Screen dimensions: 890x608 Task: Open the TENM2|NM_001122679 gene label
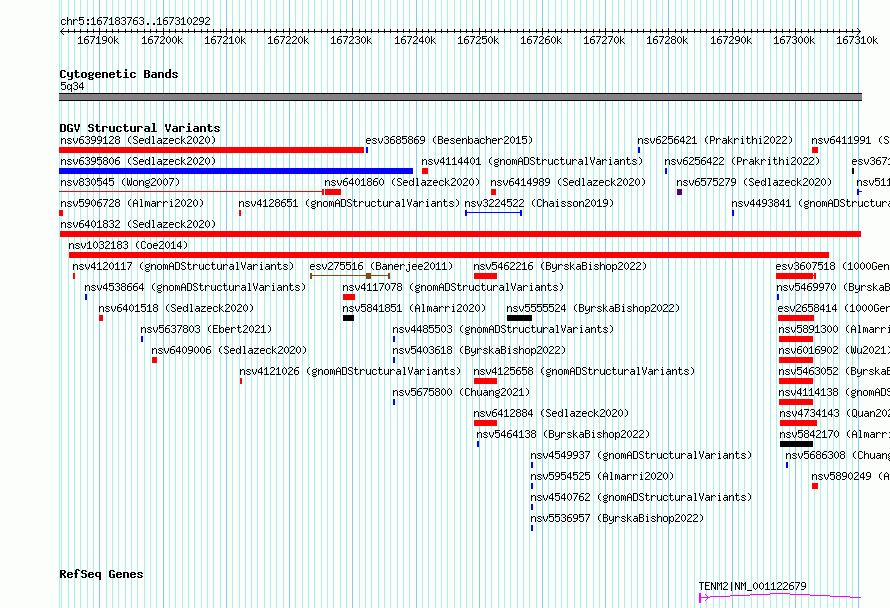[752, 586]
